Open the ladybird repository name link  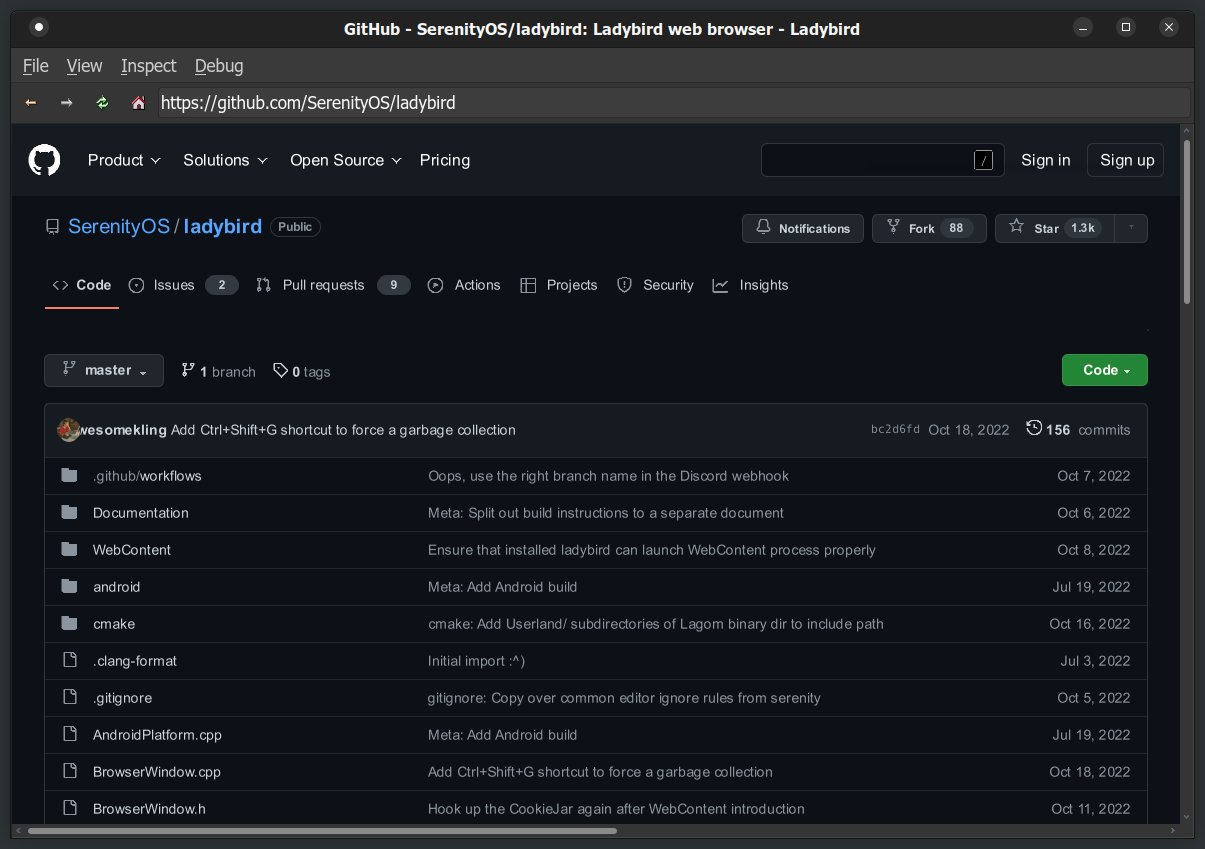click(223, 227)
